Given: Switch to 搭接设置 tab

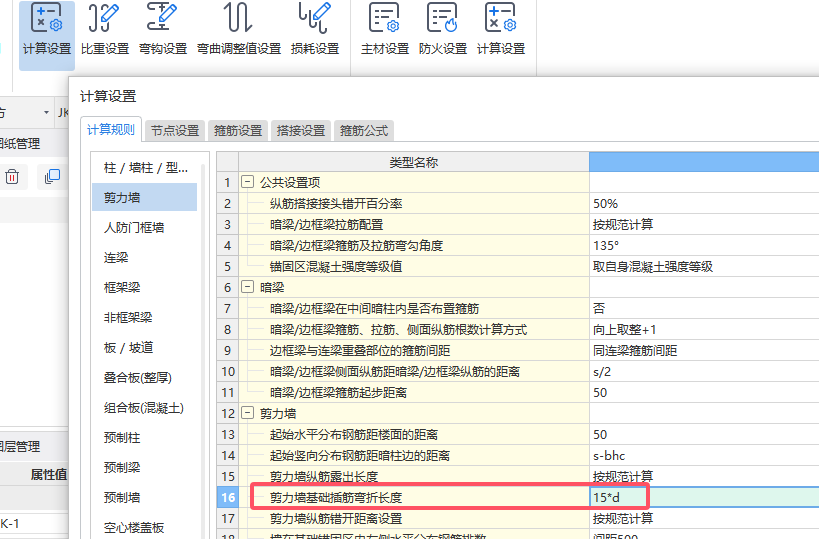Looking at the screenshot, I should [301, 131].
